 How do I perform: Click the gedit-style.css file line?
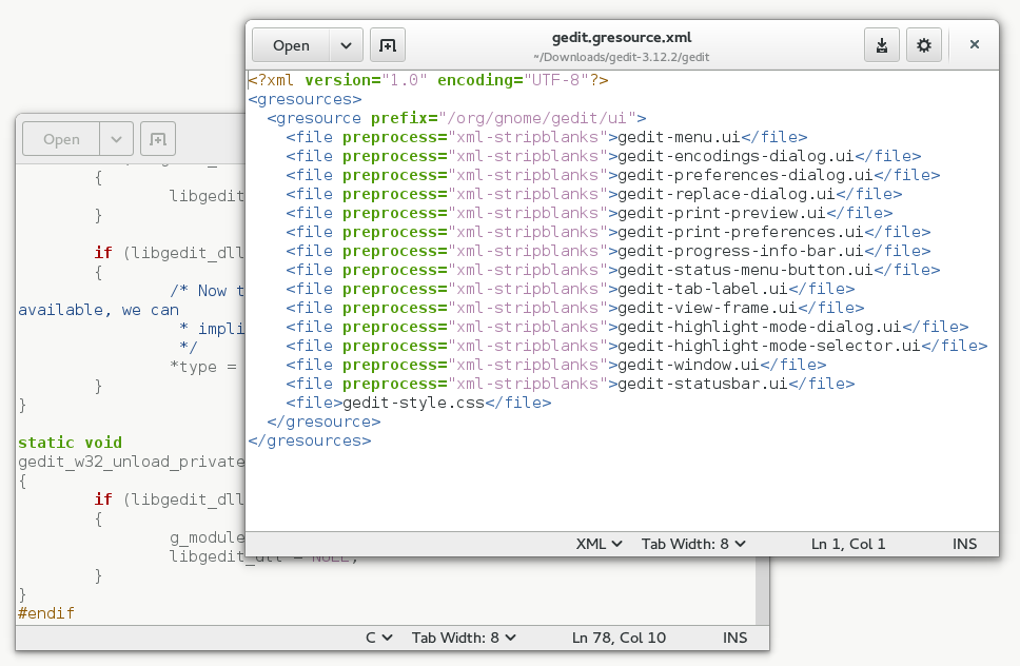click(418, 403)
